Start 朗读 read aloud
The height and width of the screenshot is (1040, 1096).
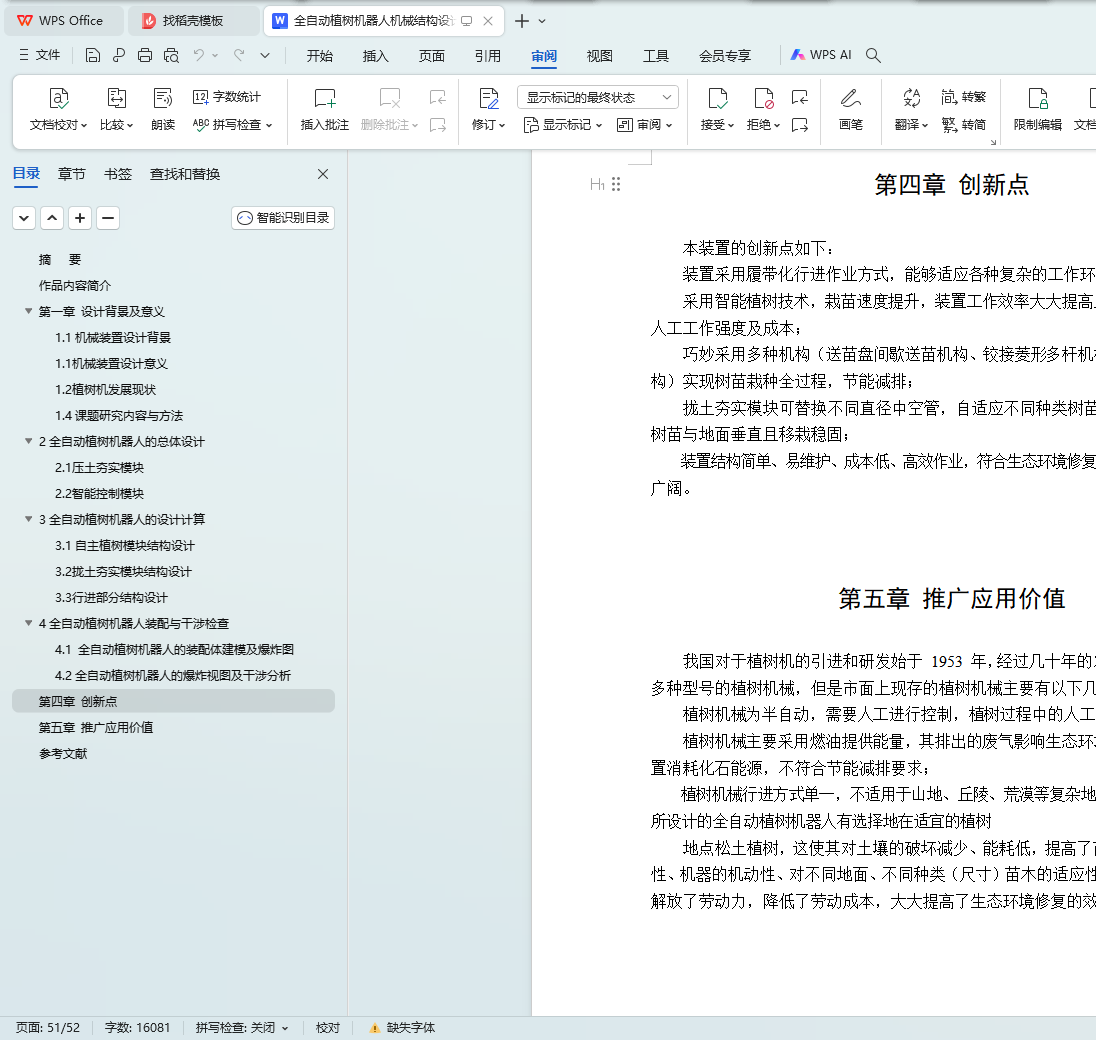pyautogui.click(x=163, y=109)
